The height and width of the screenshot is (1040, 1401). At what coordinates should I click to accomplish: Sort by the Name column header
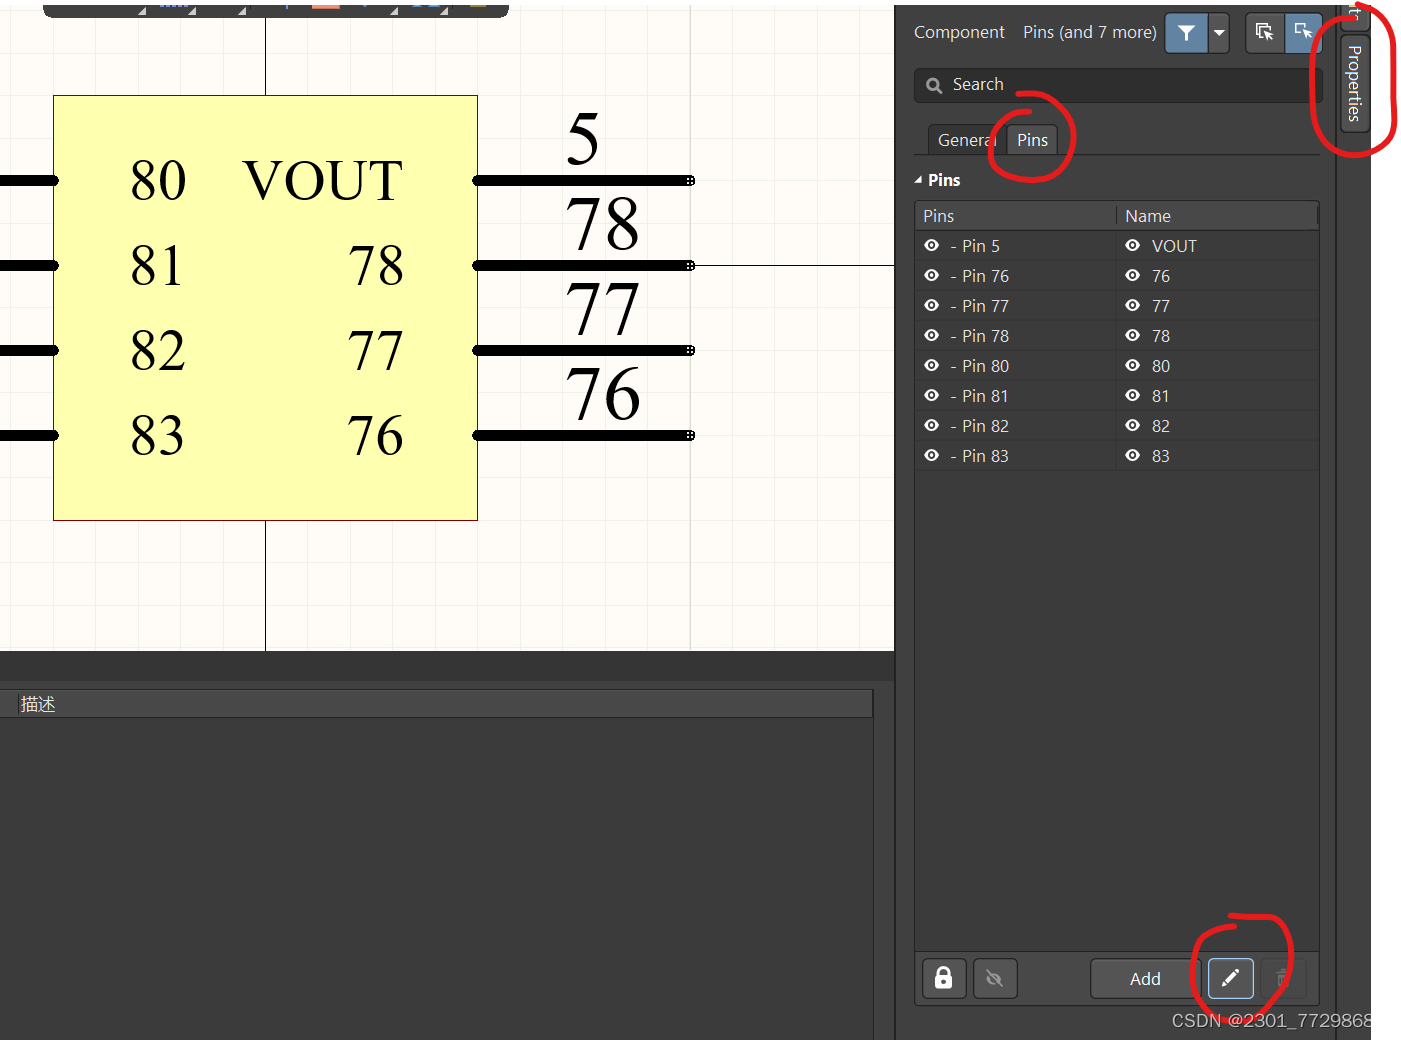point(1217,216)
